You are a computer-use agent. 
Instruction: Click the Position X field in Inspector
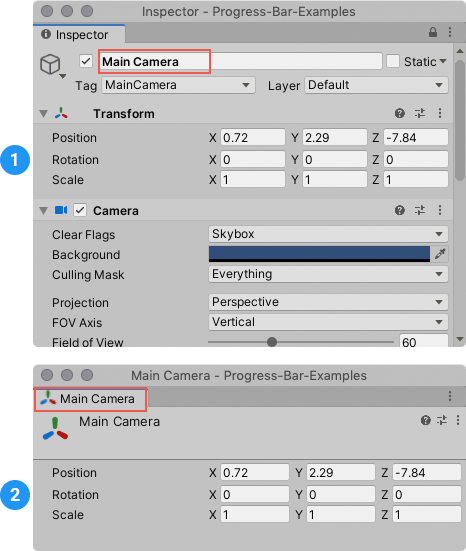[253, 137]
